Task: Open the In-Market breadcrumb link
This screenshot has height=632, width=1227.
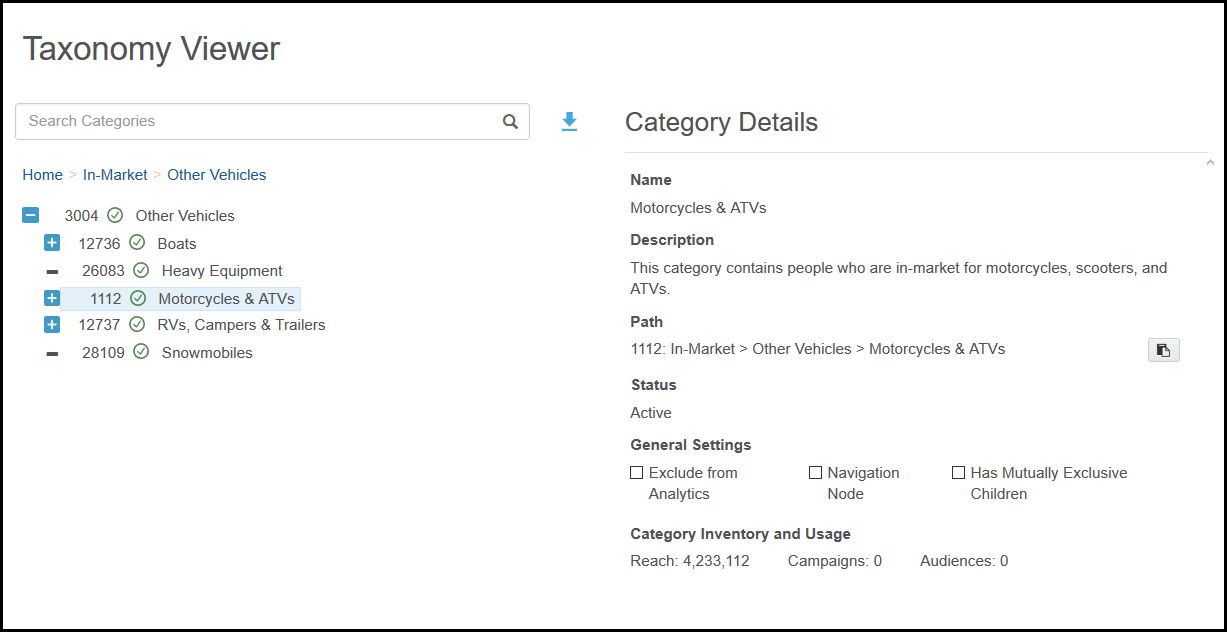Action: click(x=115, y=175)
